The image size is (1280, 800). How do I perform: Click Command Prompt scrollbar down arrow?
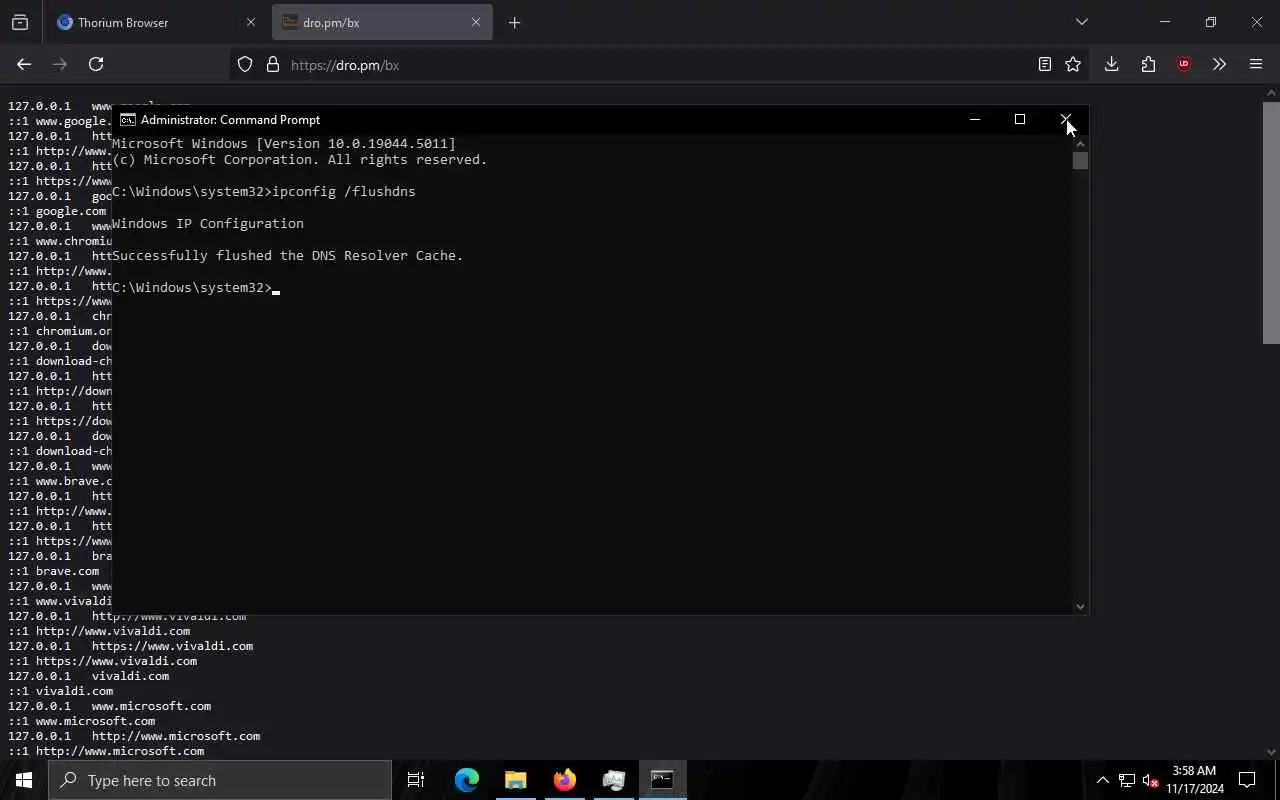pos(1080,606)
